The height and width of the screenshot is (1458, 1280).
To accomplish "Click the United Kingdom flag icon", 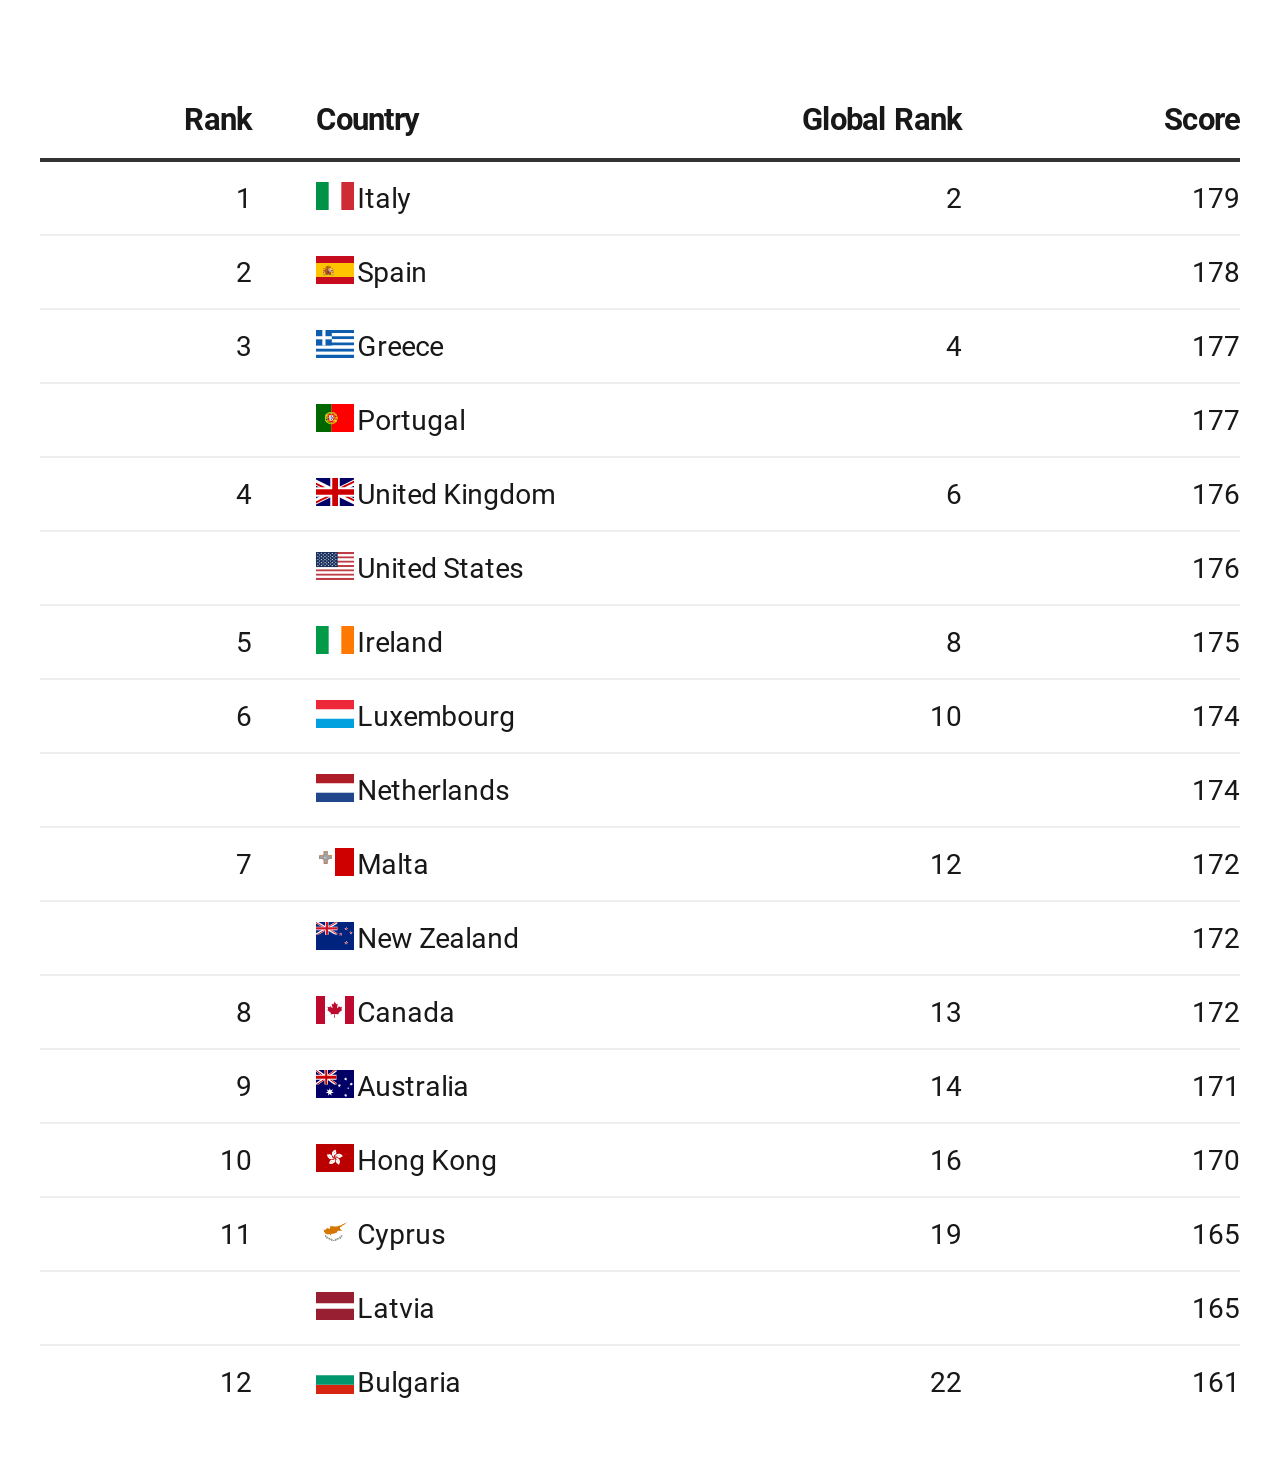I will (334, 492).
